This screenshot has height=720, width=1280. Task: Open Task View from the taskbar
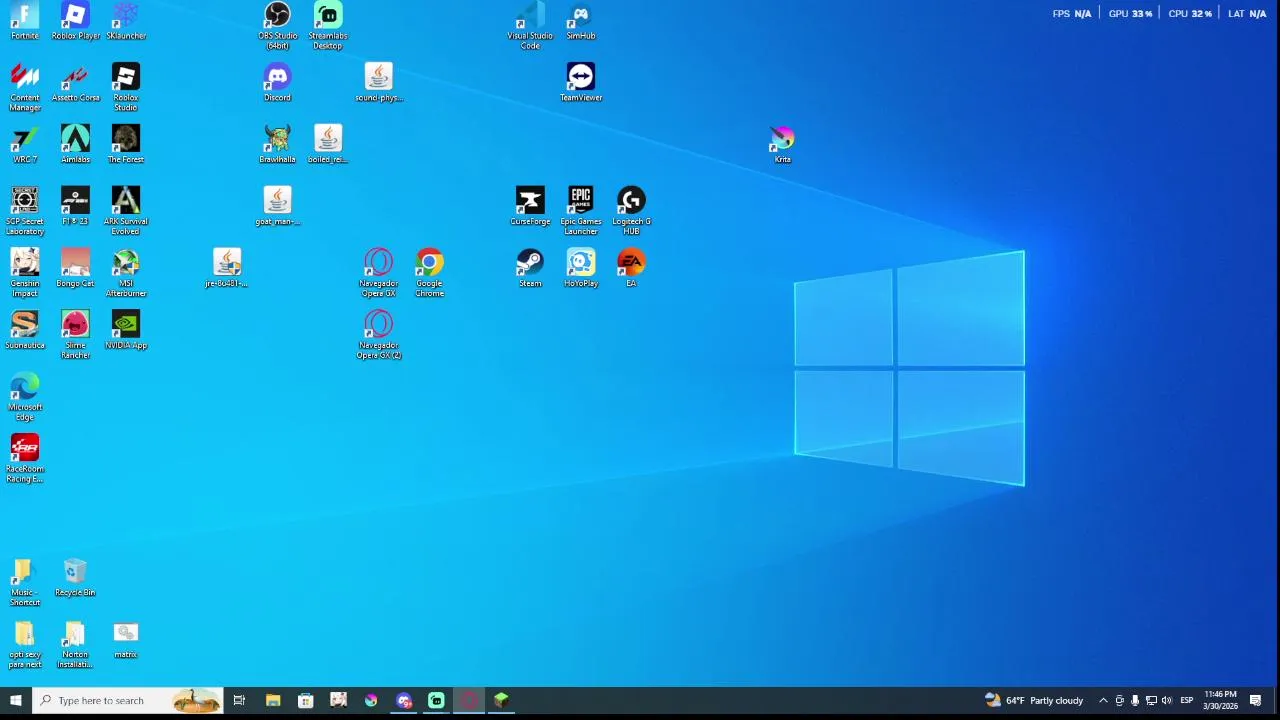(x=239, y=700)
